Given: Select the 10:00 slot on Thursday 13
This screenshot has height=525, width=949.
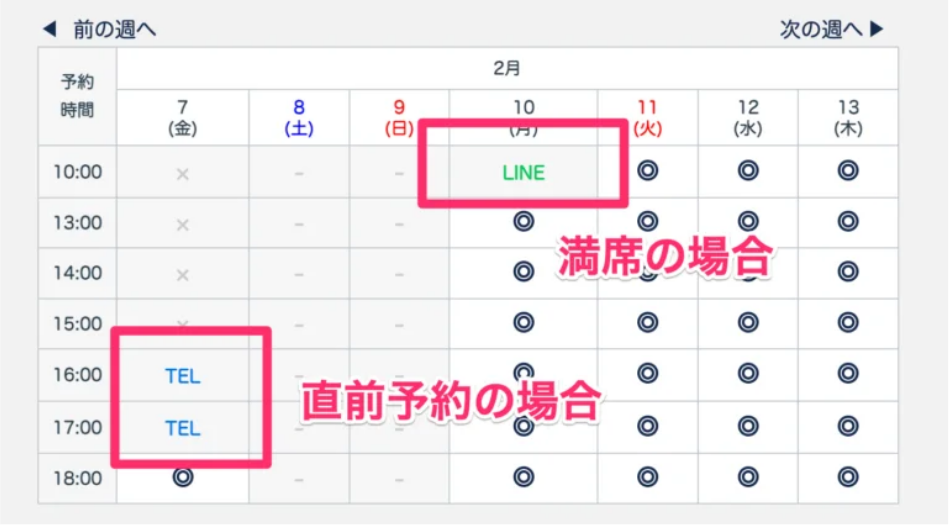Looking at the screenshot, I should pyautogui.click(x=848, y=171).
